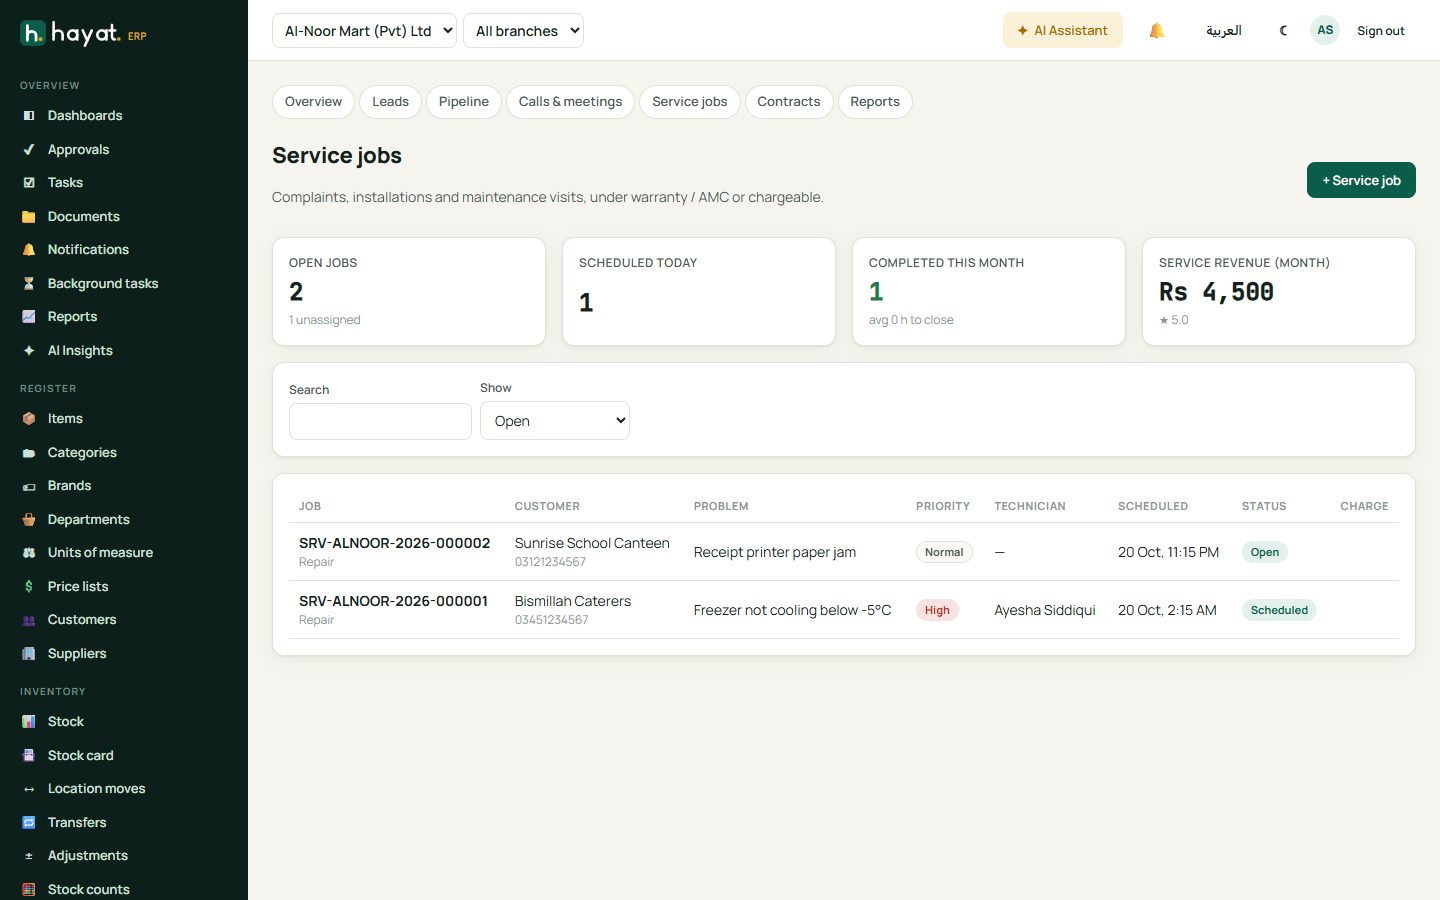Click the Approvals checkmark icon
Viewport: 1440px width, 900px height.
point(29,150)
